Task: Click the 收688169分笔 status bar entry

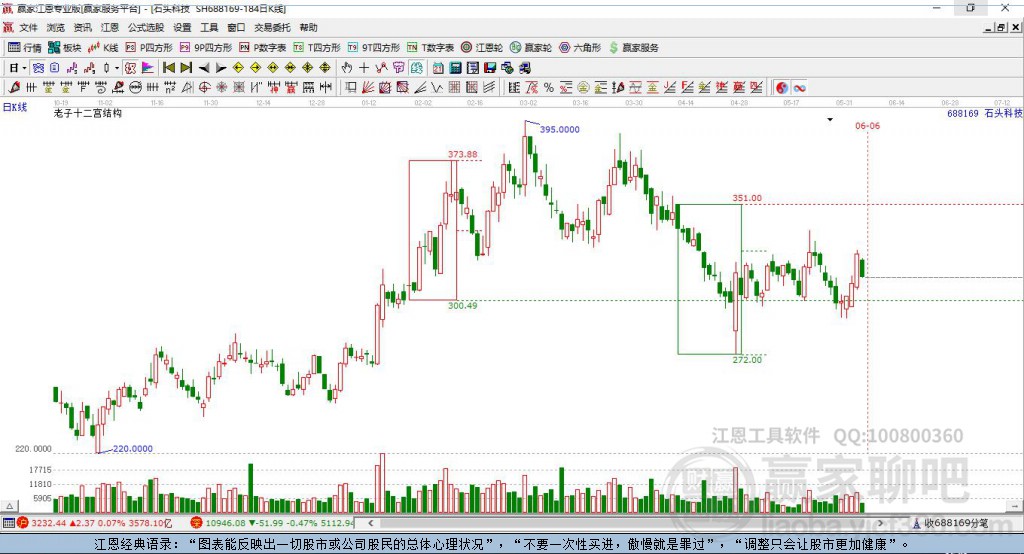Action: 950,523
